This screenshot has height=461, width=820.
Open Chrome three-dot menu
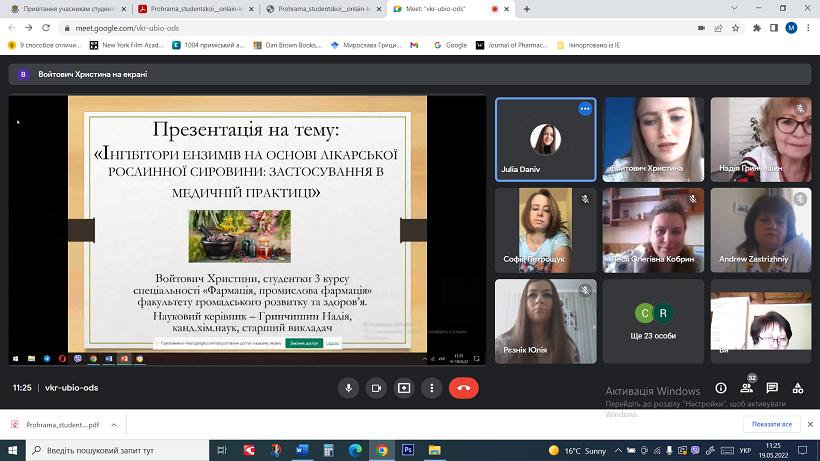[808, 28]
